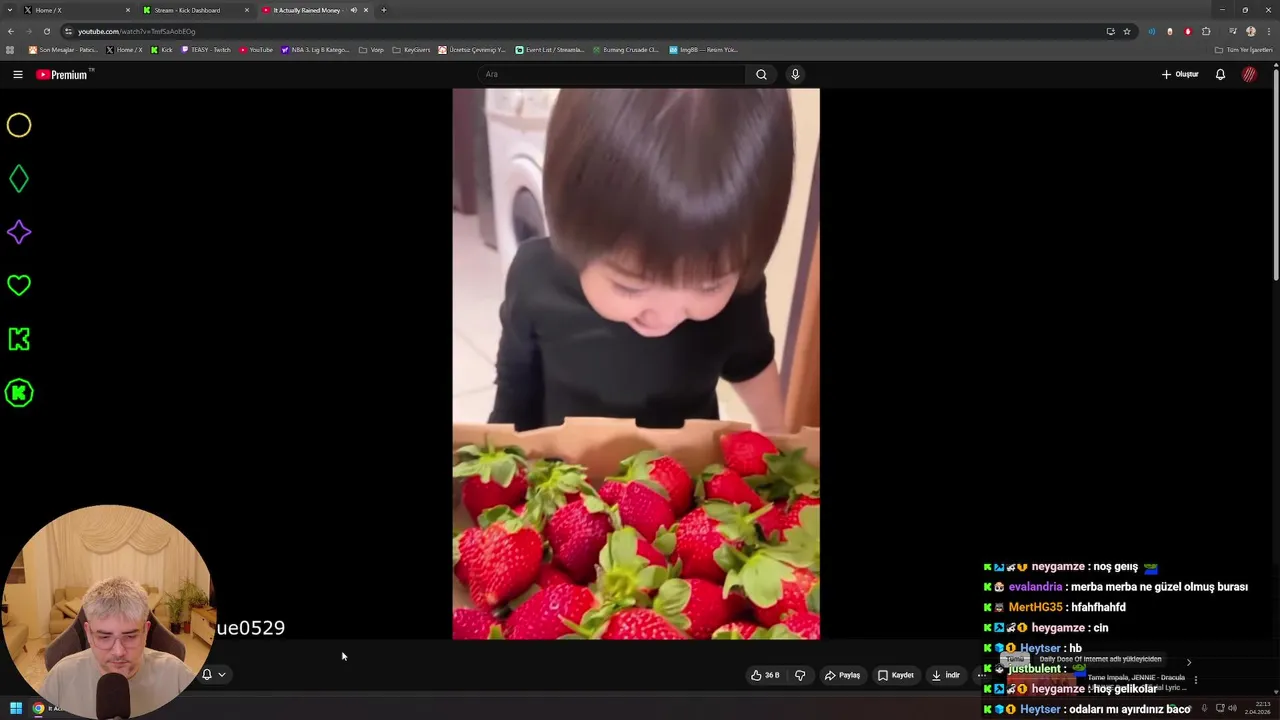This screenshot has width=1280, height=720.
Task: Start voice search with the microphone
Action: [795, 74]
